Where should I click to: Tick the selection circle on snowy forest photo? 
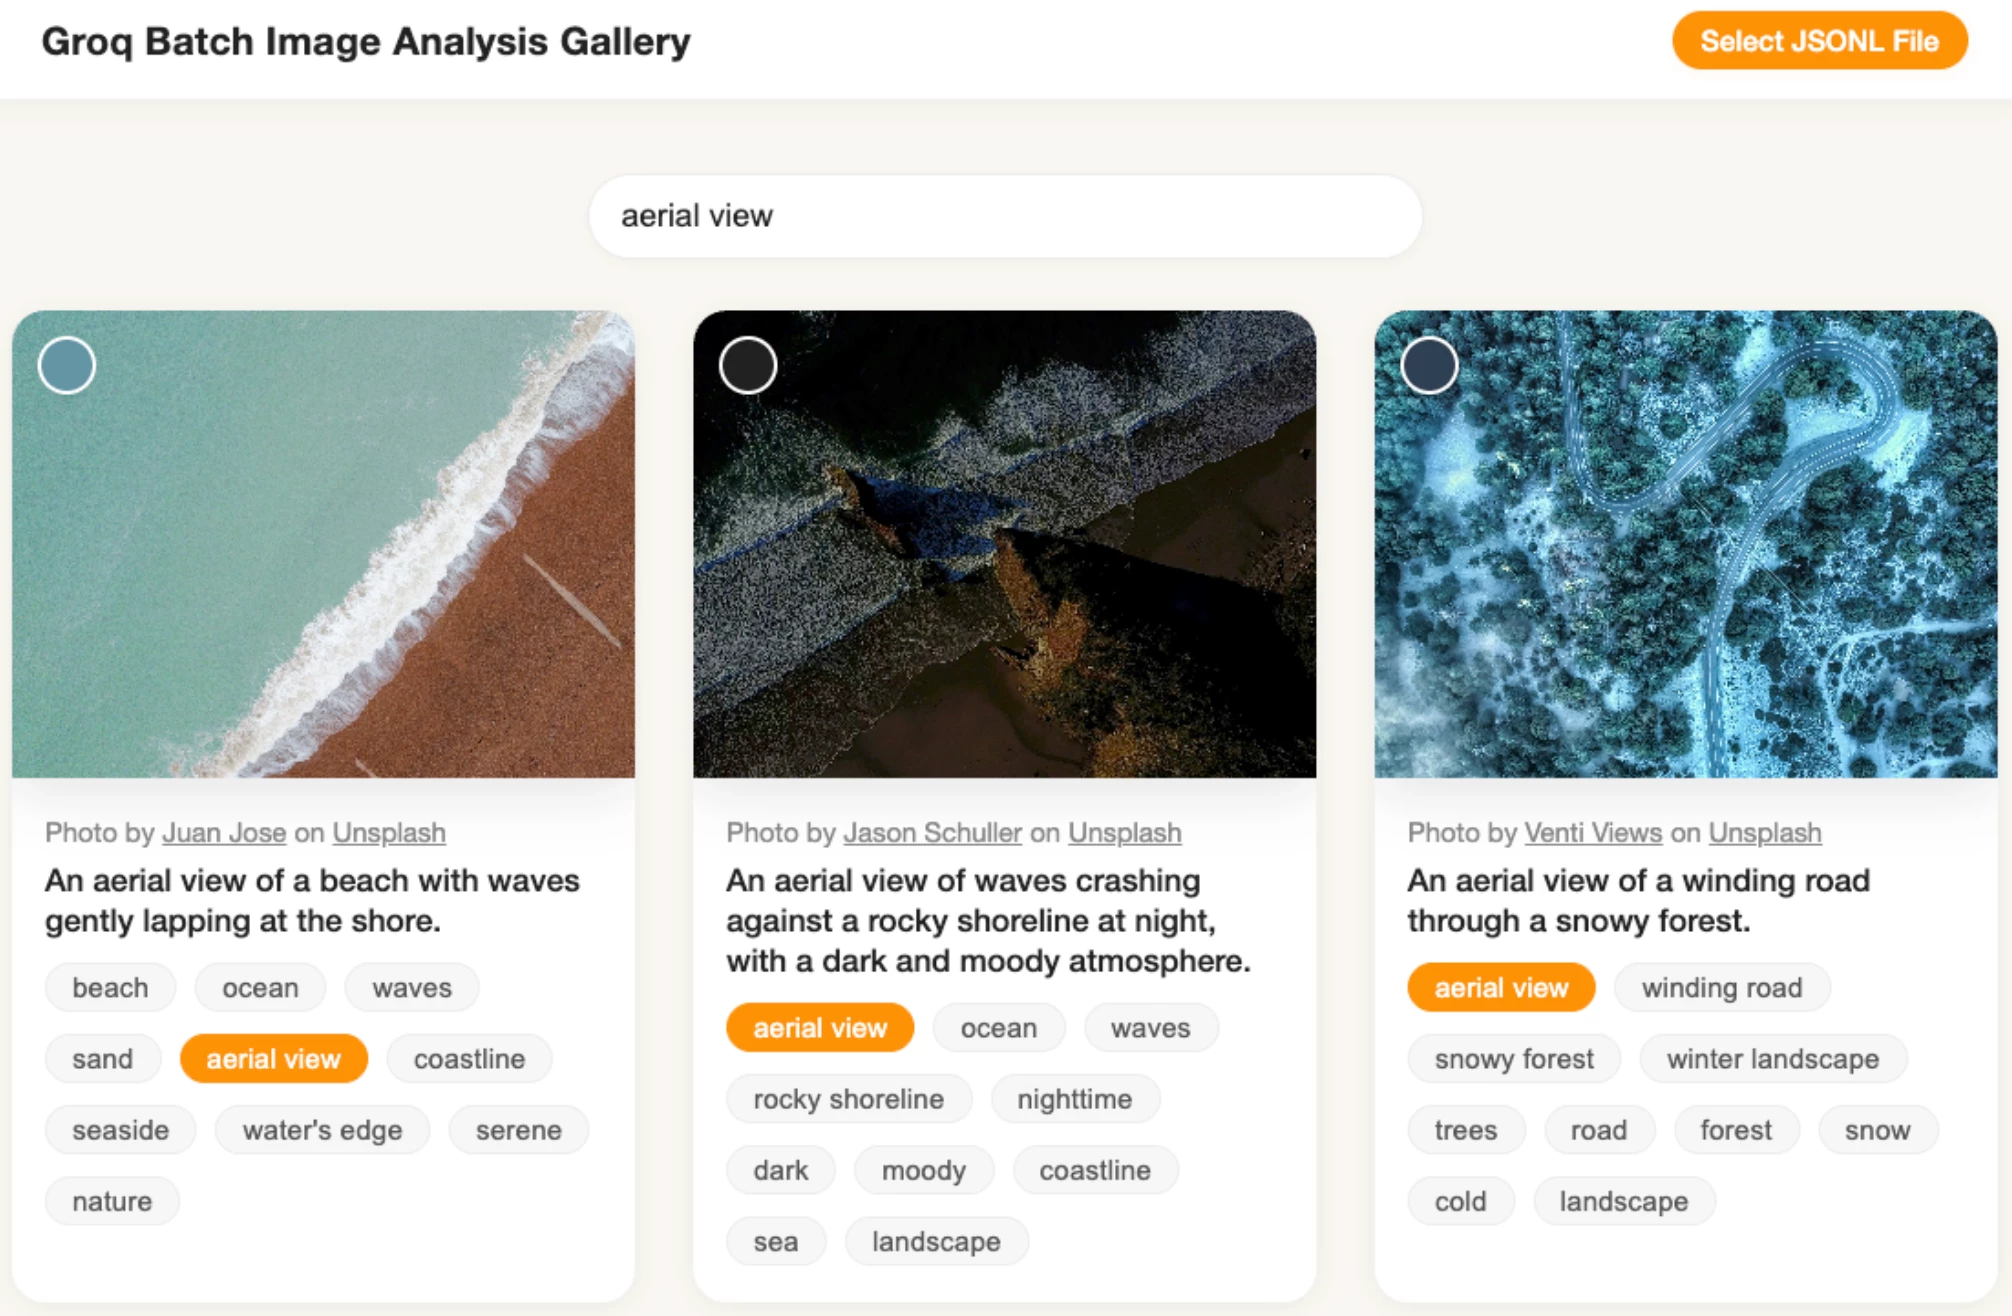[1429, 365]
